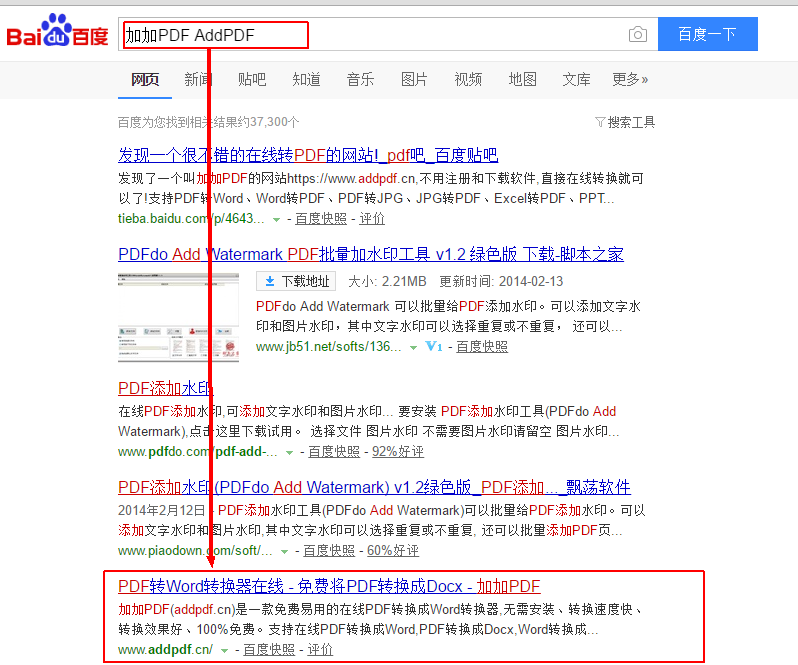Expand dropdown next to www.jb51.net URL
The height and width of the screenshot is (665, 798).
pyautogui.click(x=414, y=348)
